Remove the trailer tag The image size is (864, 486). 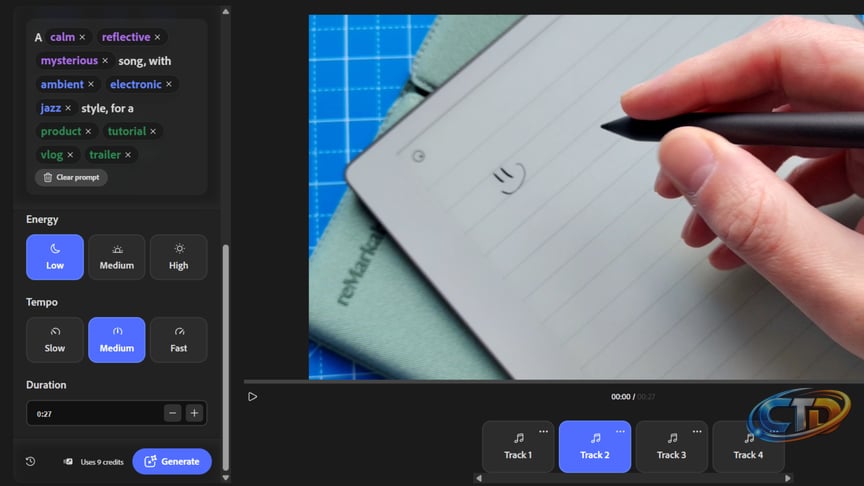128,155
